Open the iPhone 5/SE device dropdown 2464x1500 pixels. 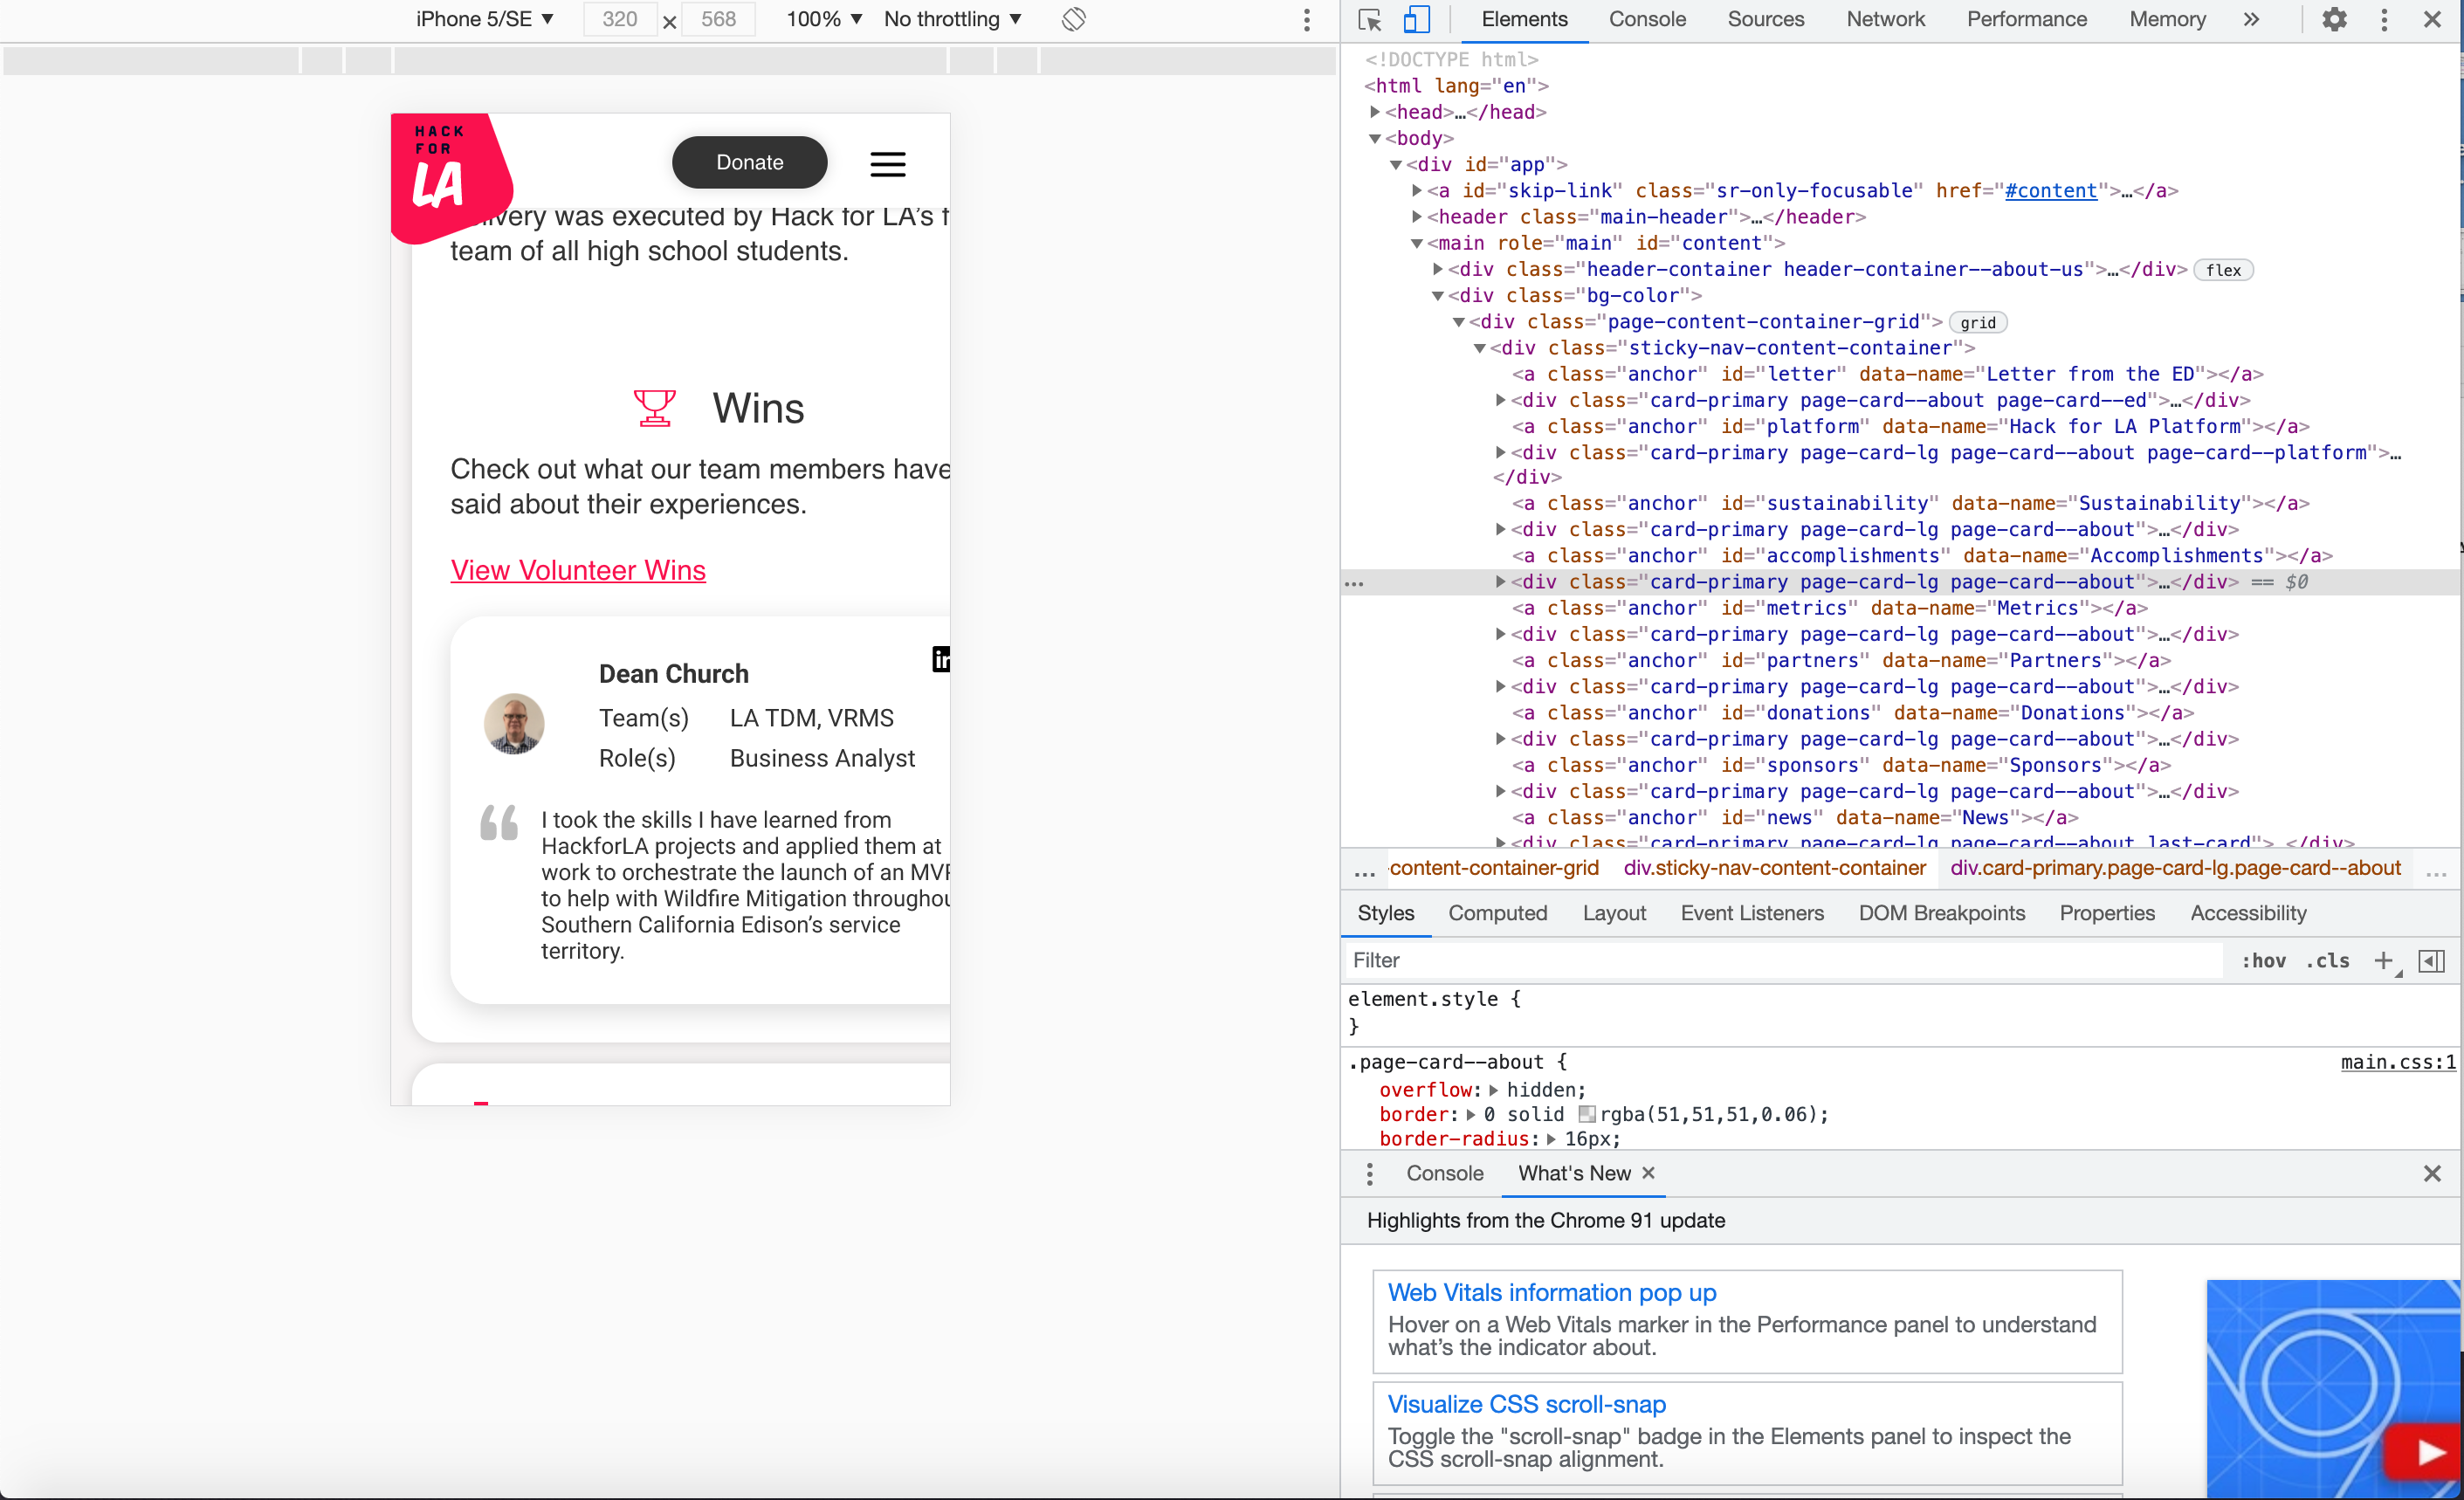coord(484,20)
